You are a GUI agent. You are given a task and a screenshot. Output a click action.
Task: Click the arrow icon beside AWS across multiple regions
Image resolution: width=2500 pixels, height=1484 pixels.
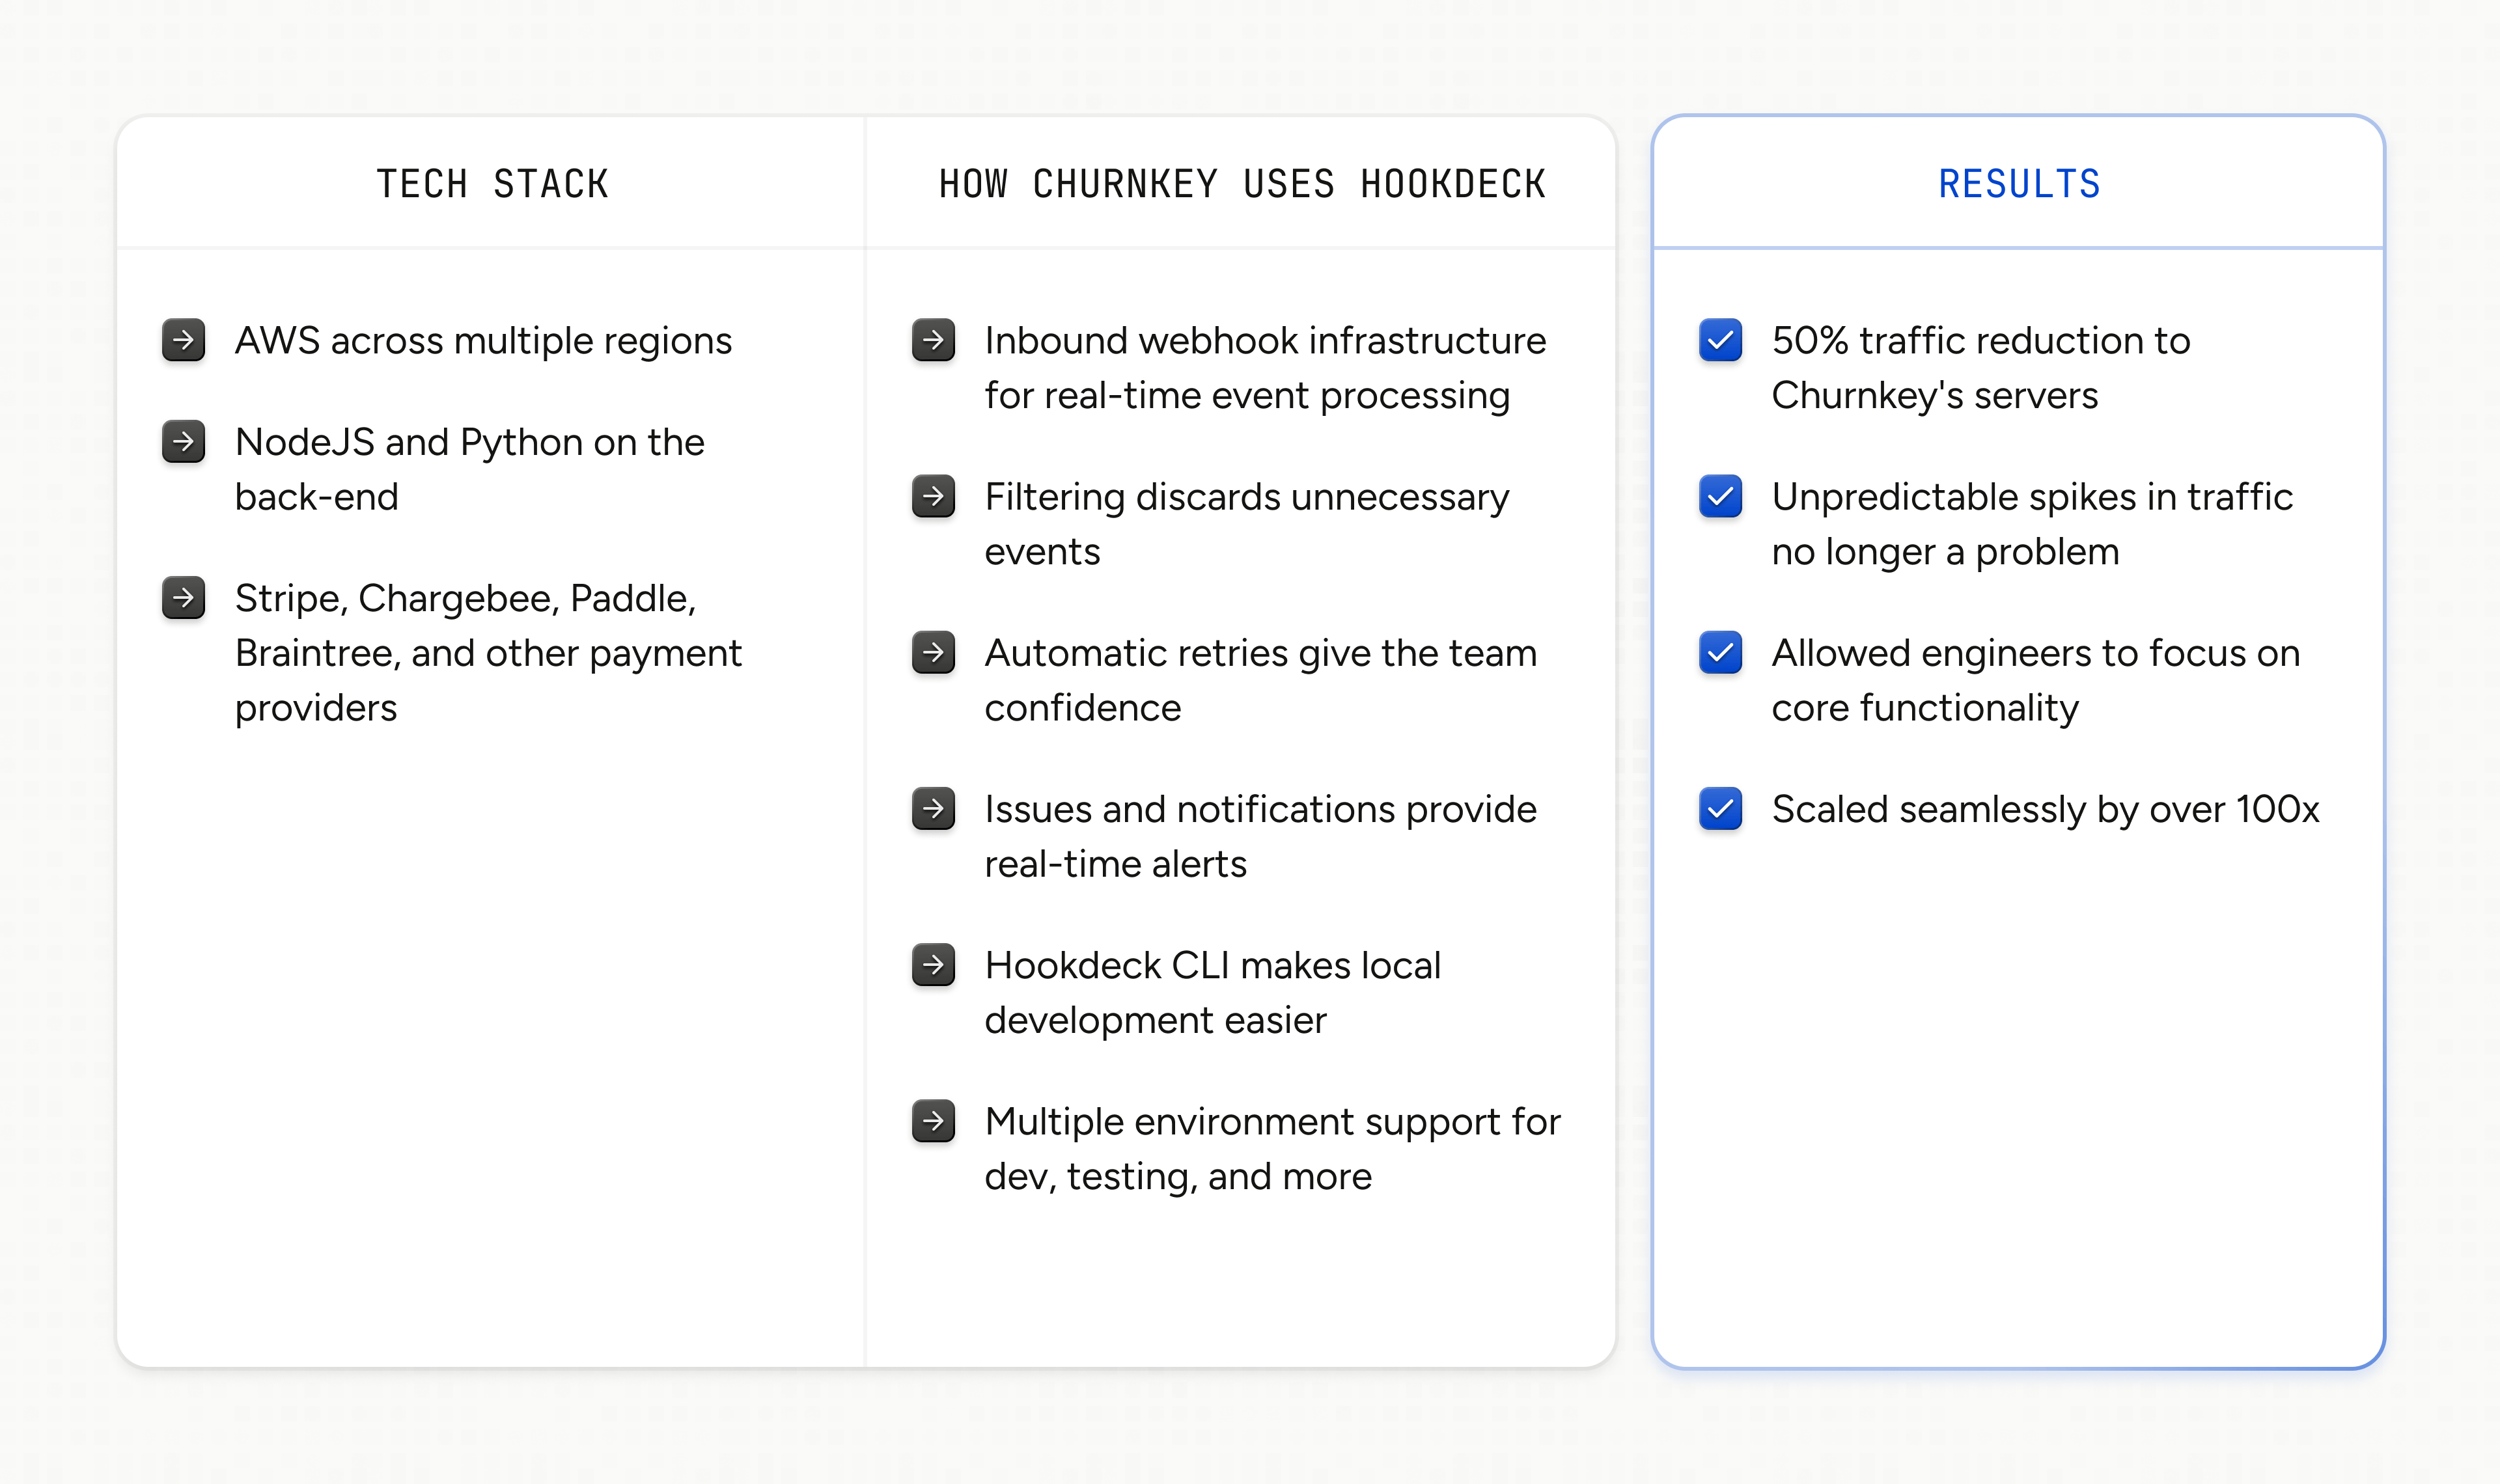point(183,341)
